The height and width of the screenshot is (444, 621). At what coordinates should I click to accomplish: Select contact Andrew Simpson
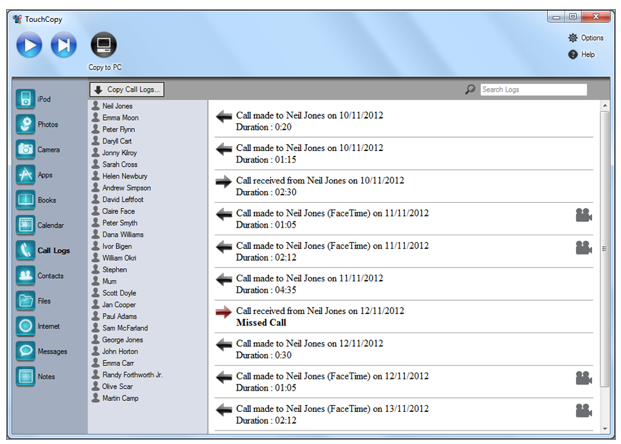point(121,188)
